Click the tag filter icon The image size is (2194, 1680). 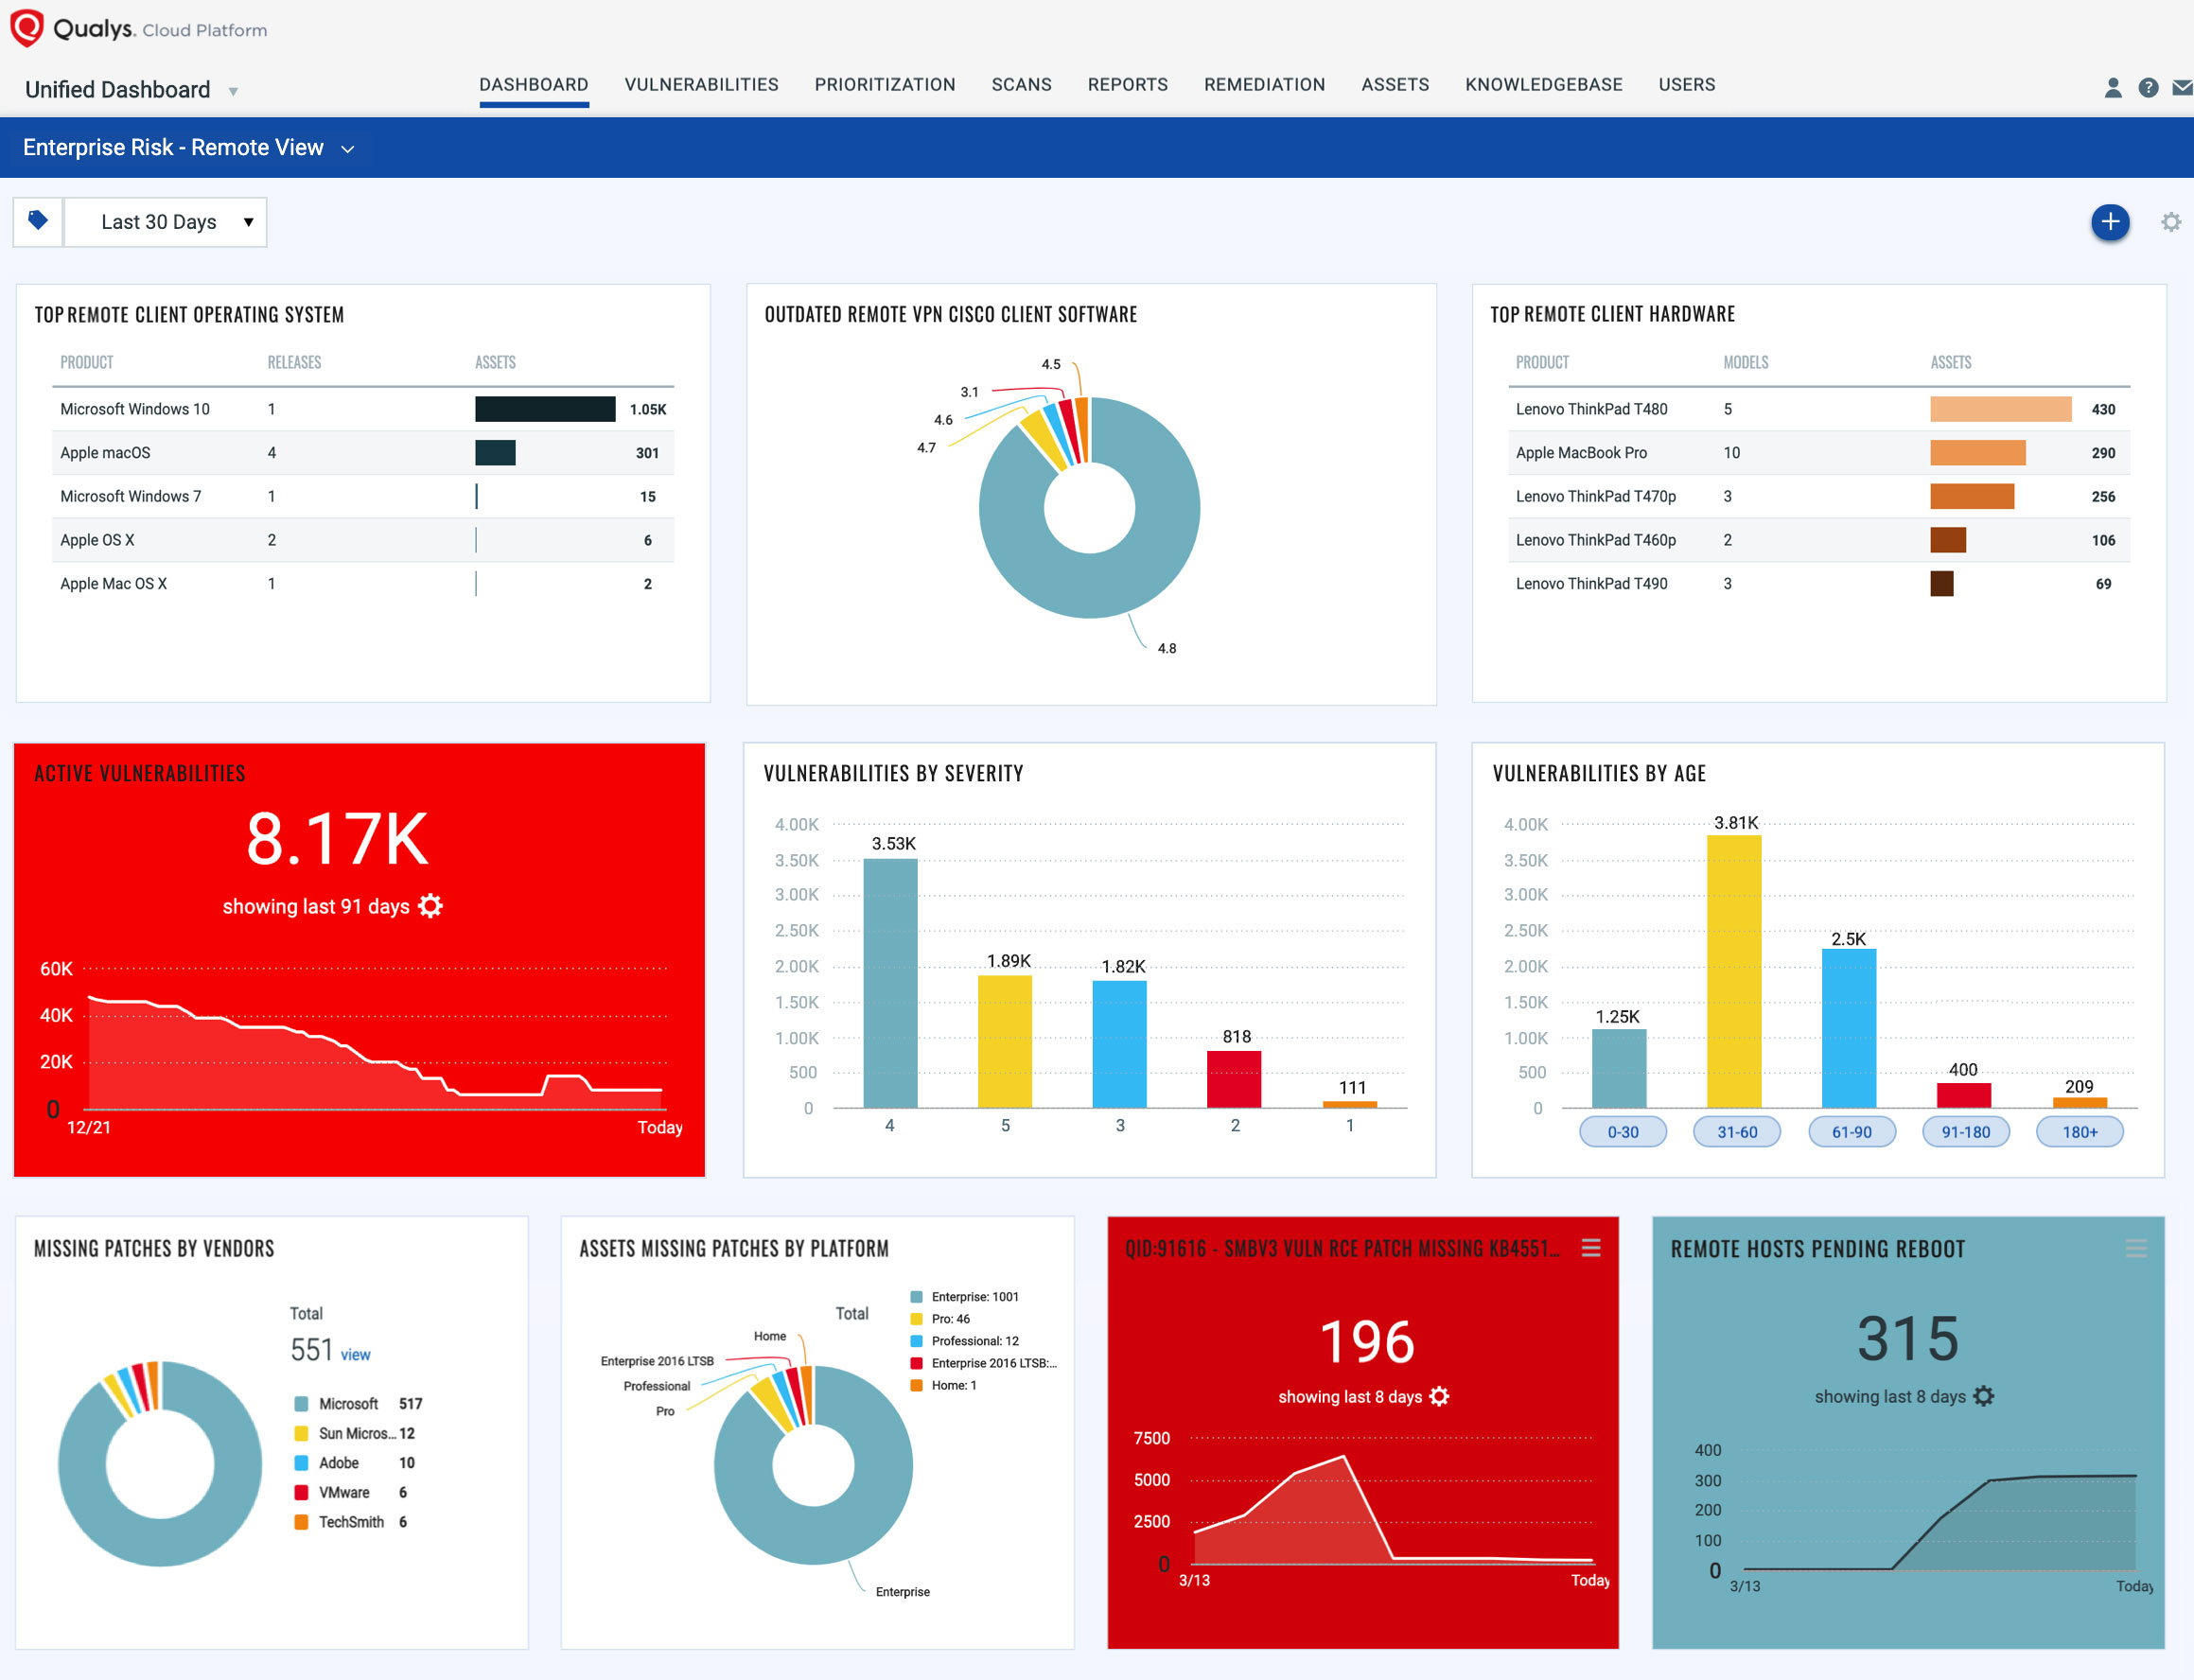(38, 221)
